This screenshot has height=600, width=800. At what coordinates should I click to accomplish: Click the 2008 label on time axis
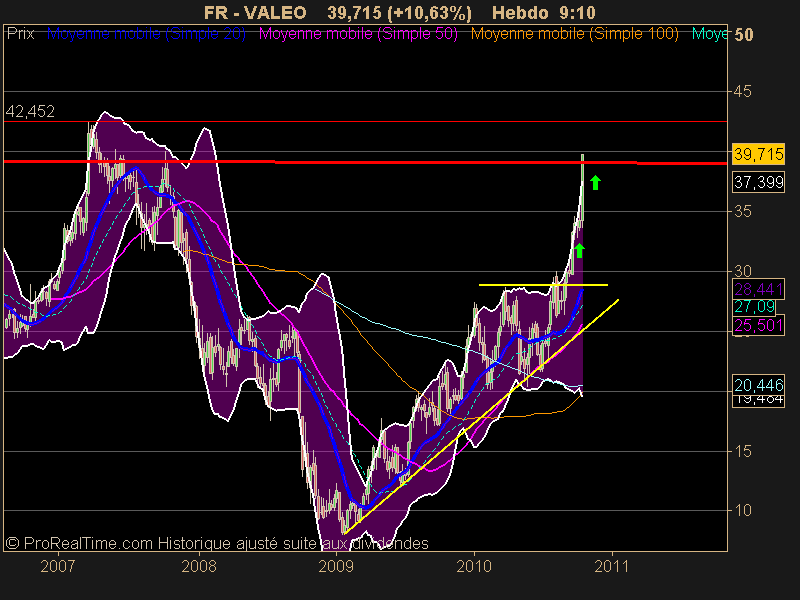(199, 566)
